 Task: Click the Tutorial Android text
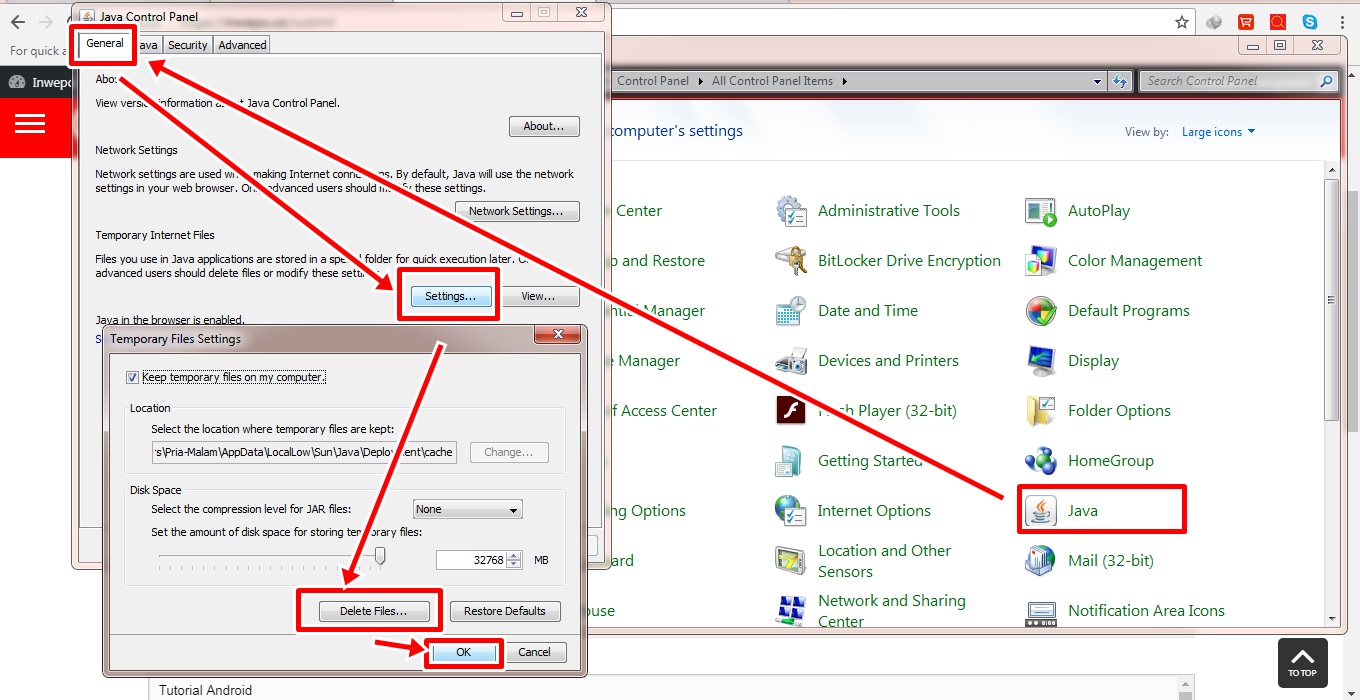[205, 690]
